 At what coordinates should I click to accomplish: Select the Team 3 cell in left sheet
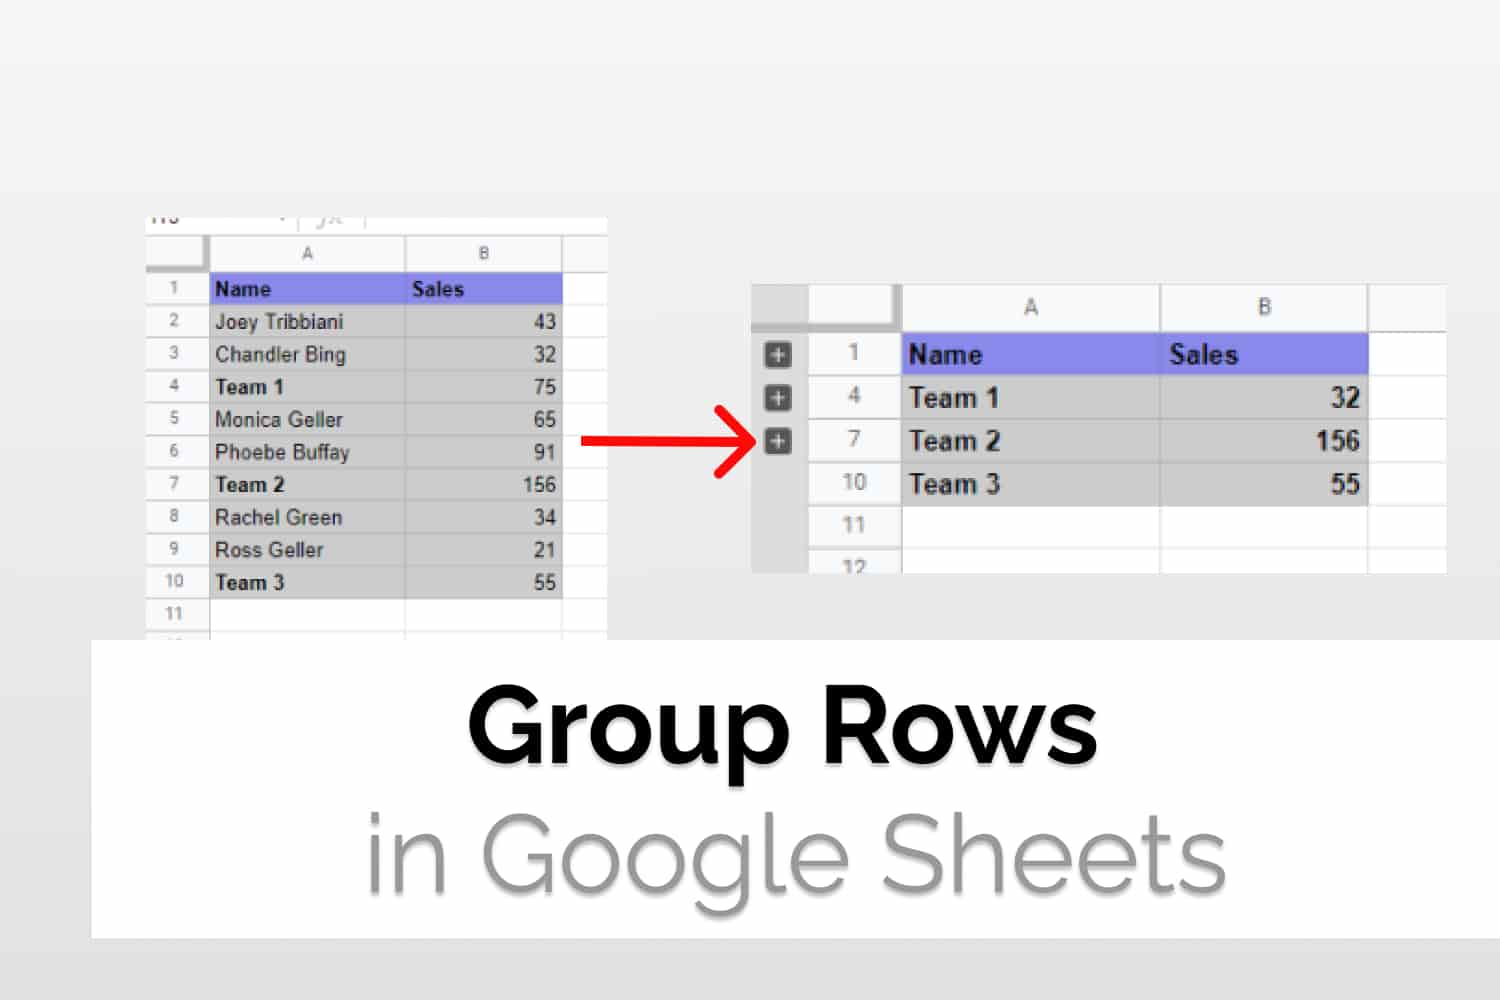307,582
